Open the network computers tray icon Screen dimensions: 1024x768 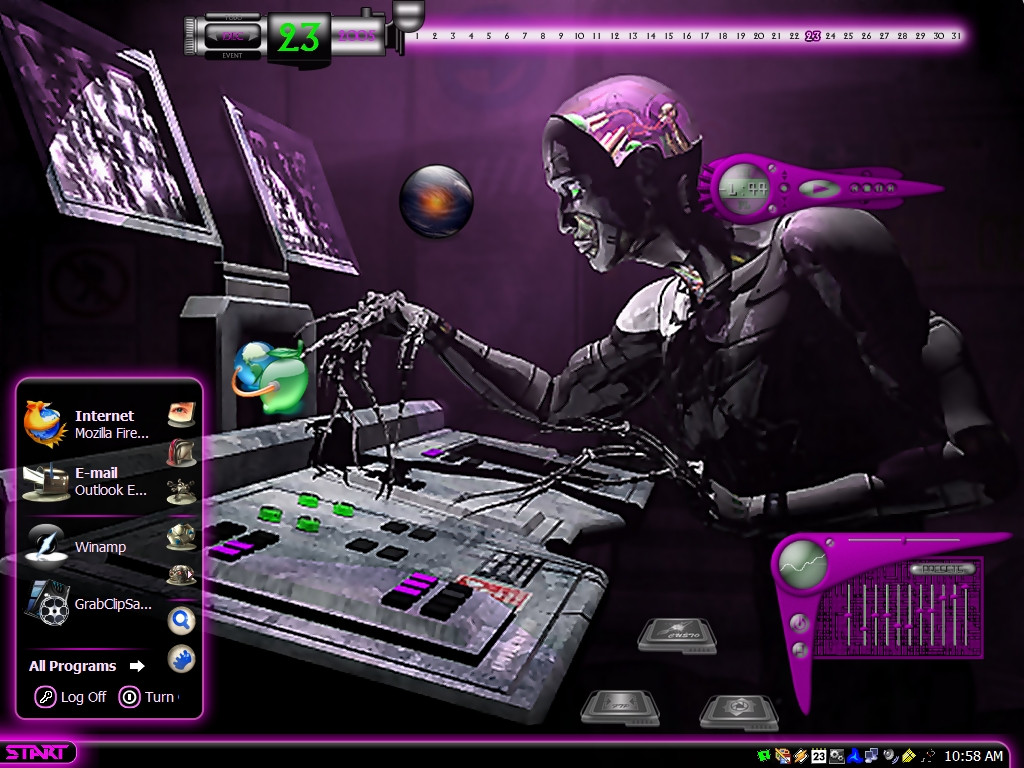(x=871, y=756)
